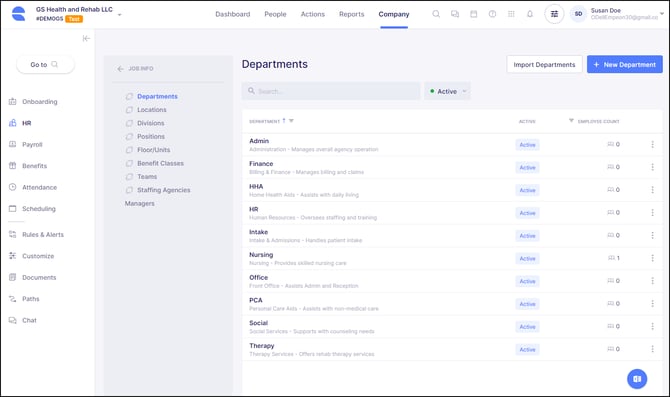Expand the GS Health and Rehab company dropdown
Image resolution: width=670 pixels, height=397 pixels.
point(120,15)
